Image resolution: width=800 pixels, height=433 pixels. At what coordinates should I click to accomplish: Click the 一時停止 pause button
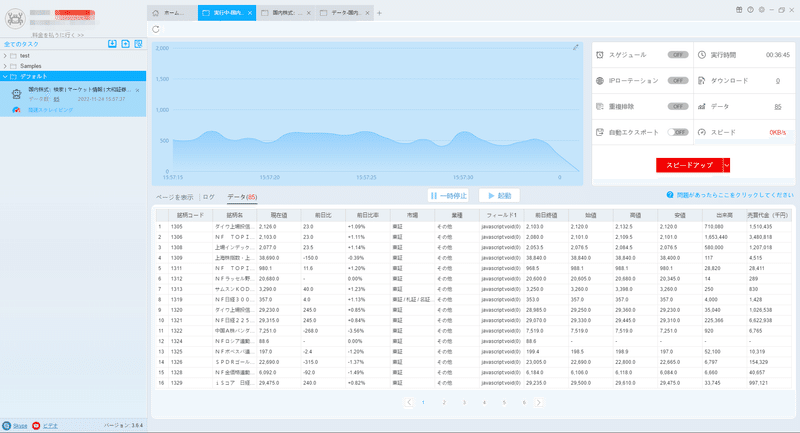point(448,195)
